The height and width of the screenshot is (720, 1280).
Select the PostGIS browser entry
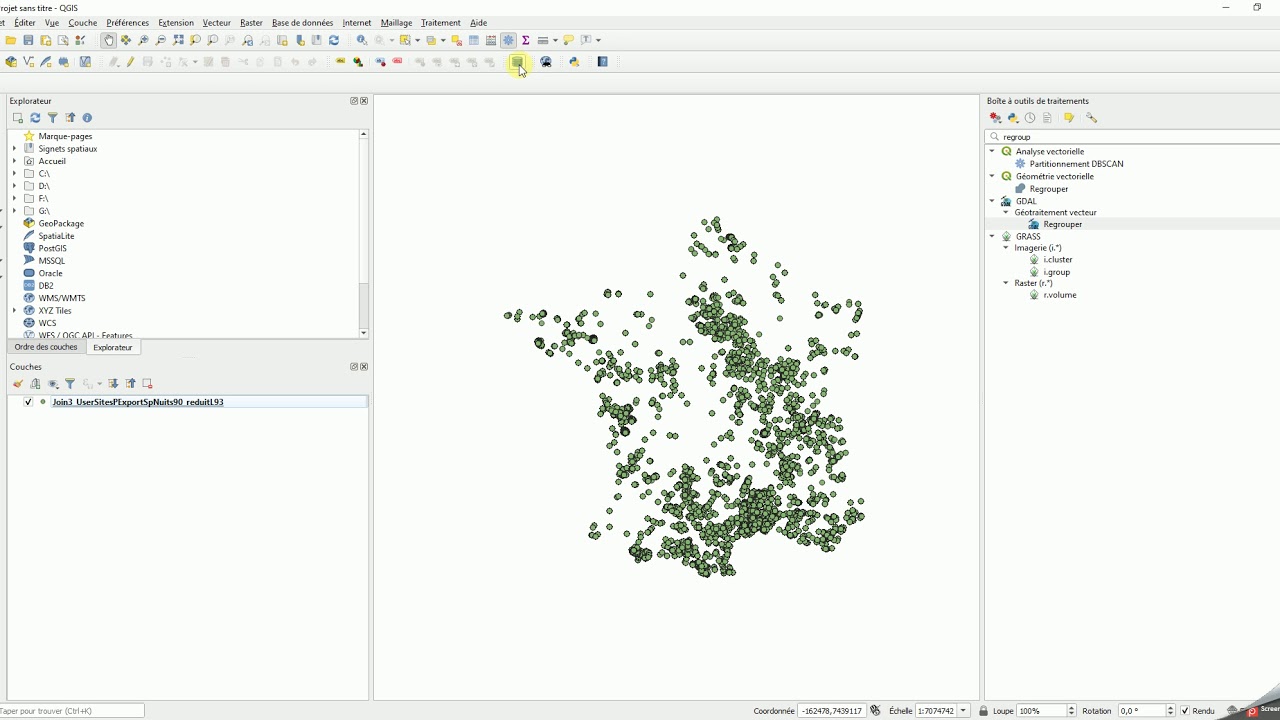(52, 248)
